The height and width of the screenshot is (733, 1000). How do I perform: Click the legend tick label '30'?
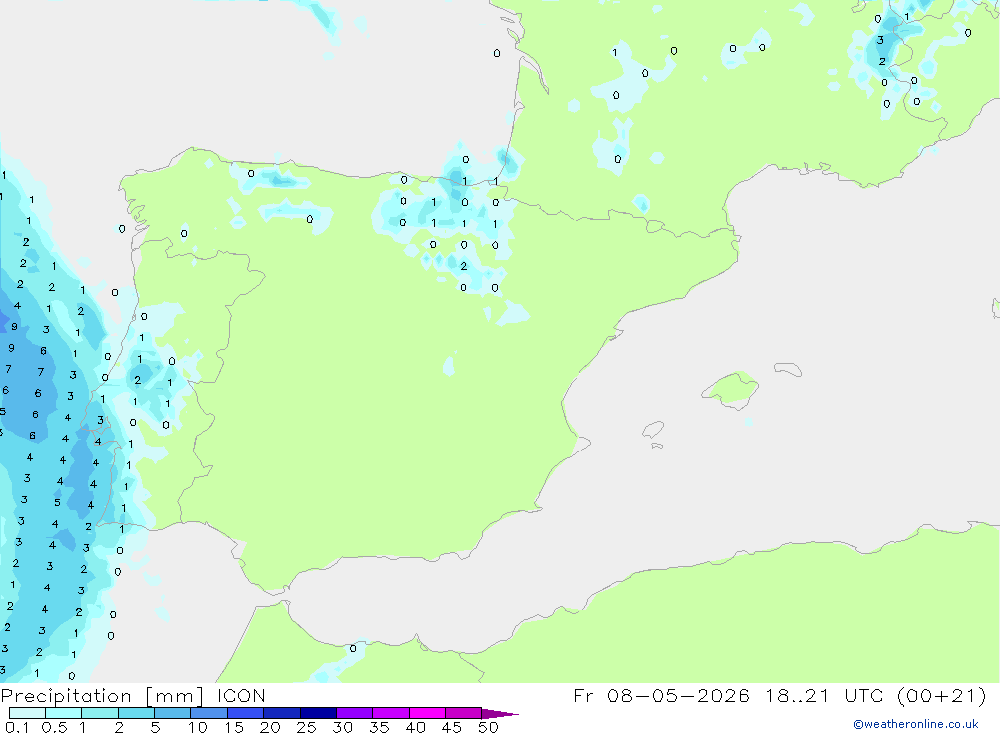click(x=342, y=727)
